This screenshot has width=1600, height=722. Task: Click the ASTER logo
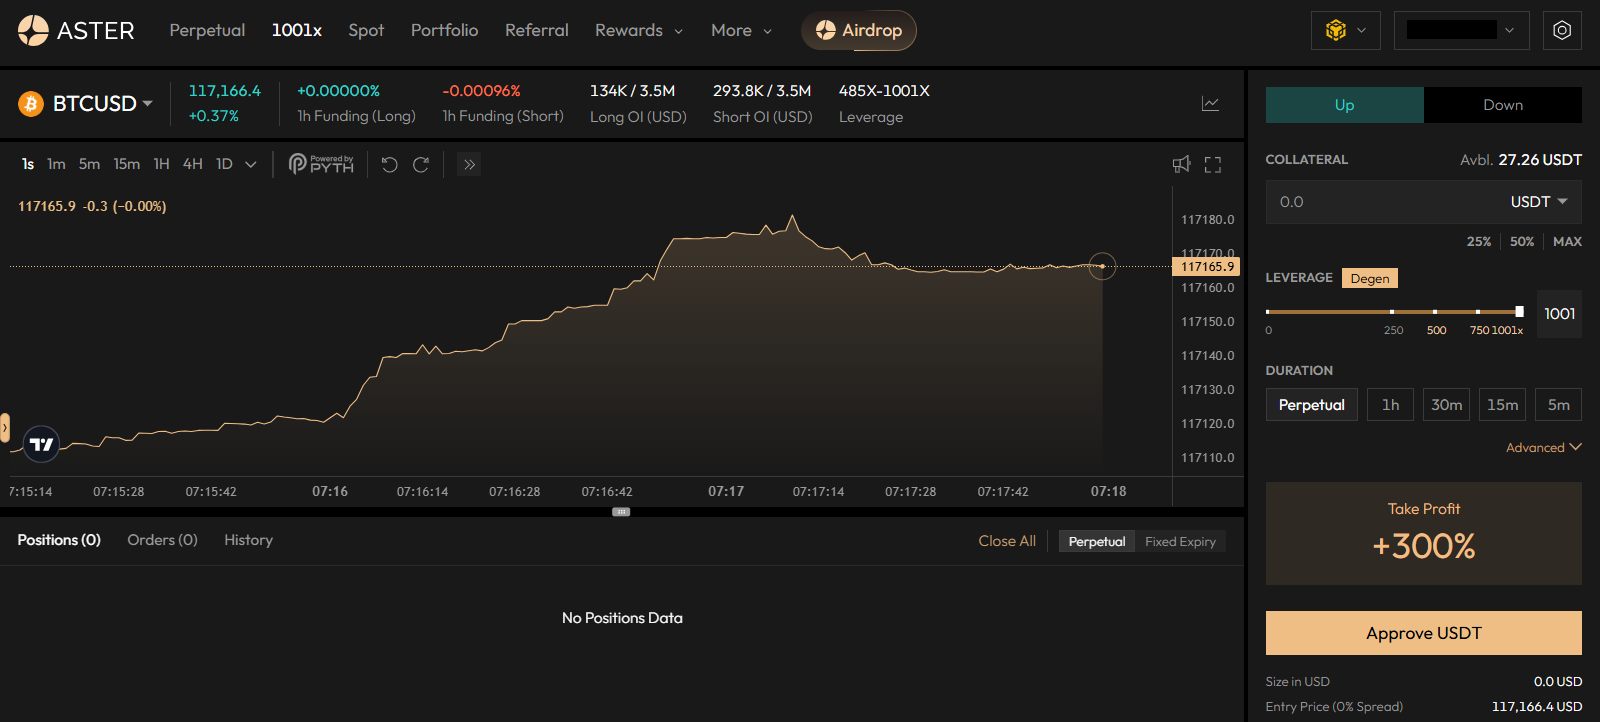click(x=76, y=31)
